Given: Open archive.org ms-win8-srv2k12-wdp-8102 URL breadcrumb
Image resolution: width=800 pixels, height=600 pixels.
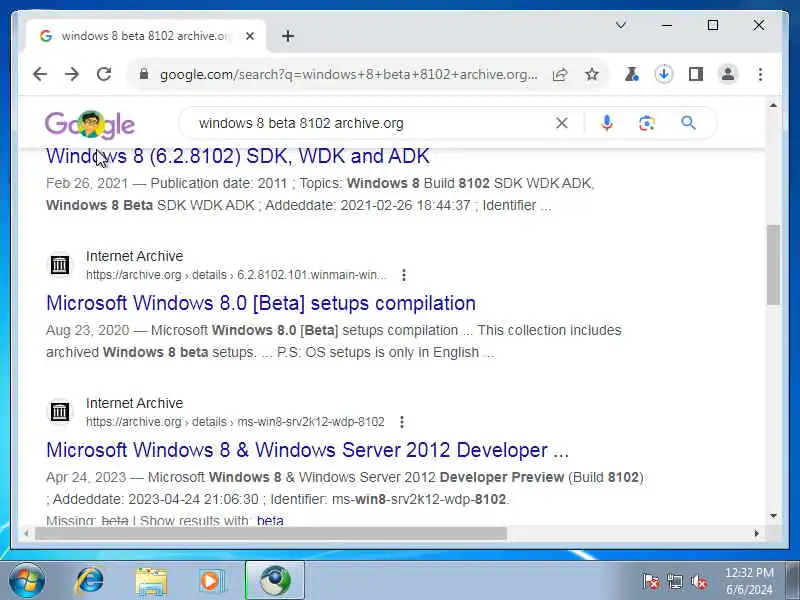Looking at the screenshot, I should (235, 422).
